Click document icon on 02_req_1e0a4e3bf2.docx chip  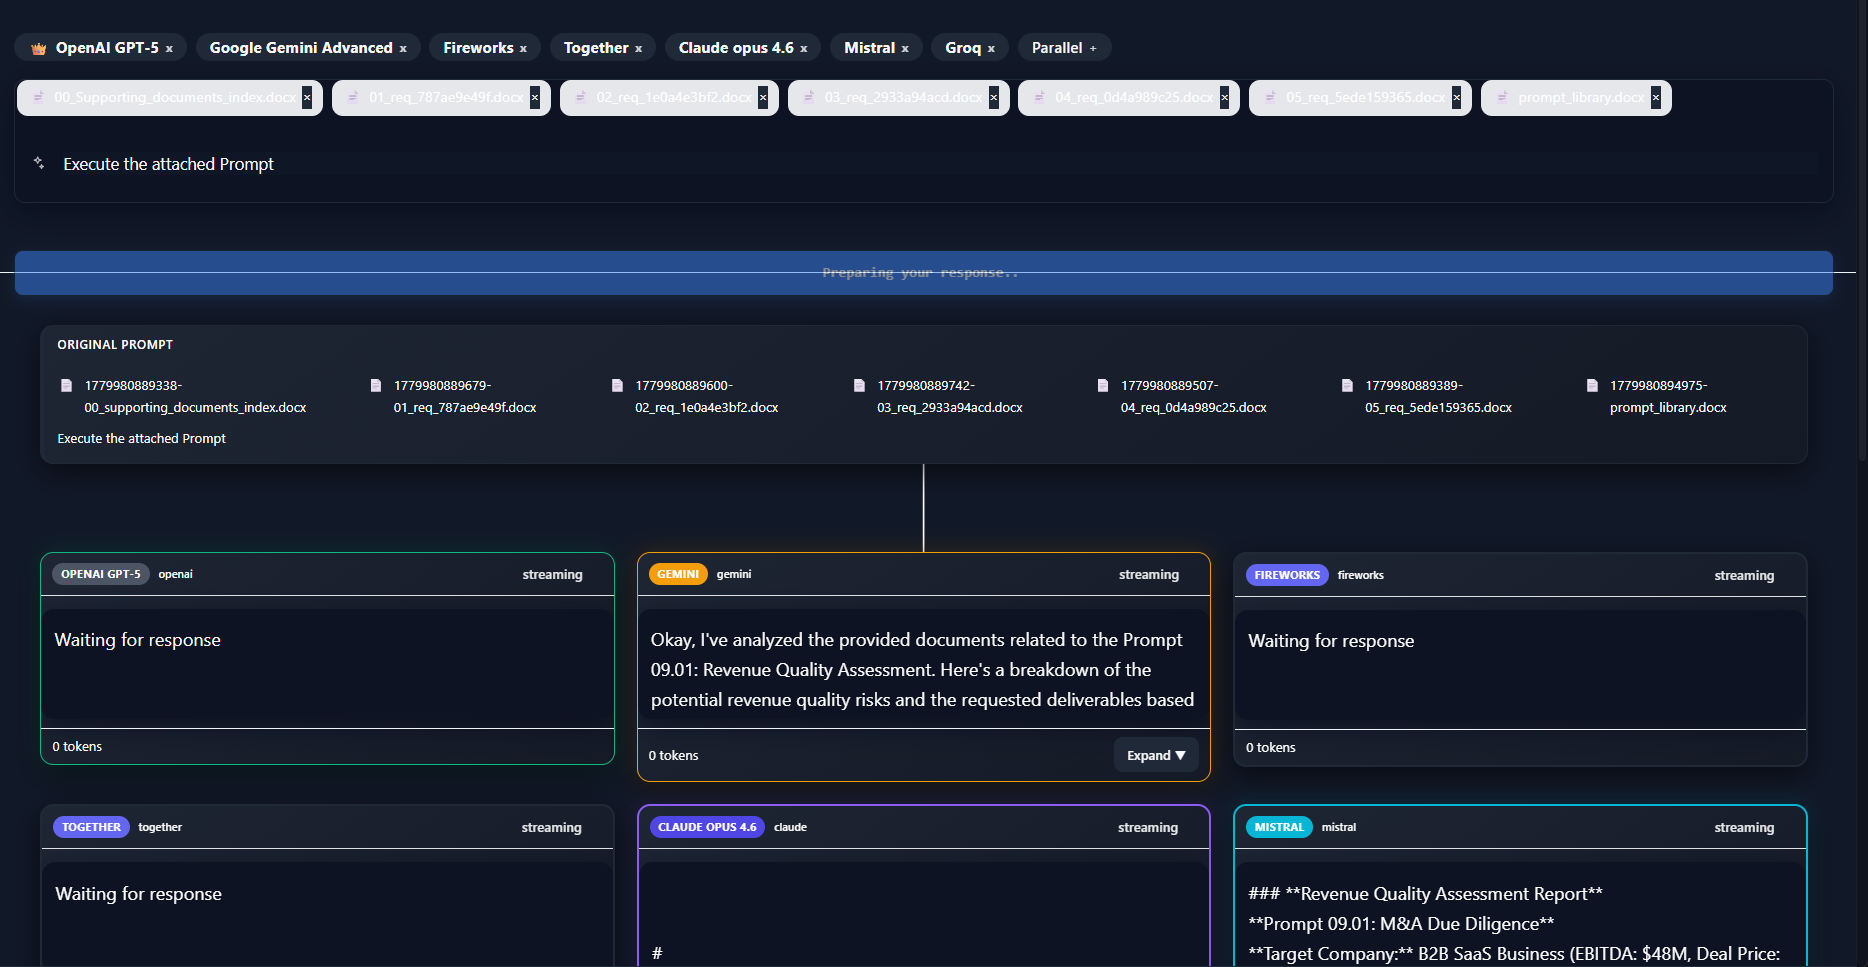[x=581, y=97]
